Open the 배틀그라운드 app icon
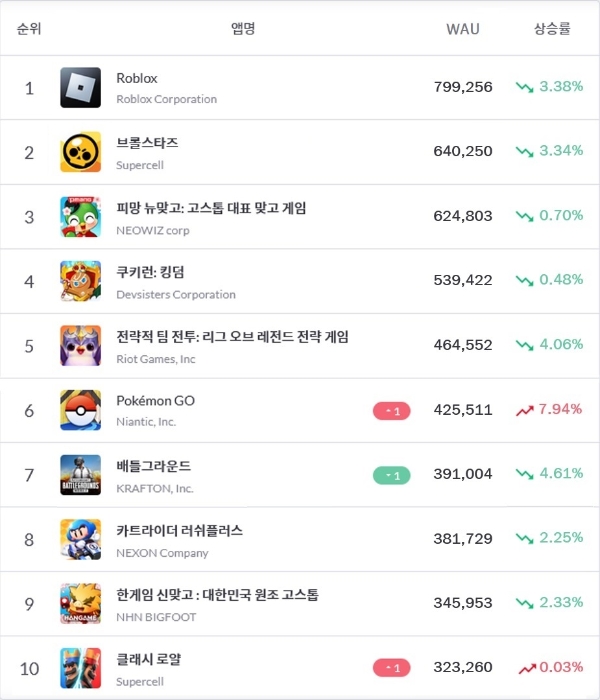 (80, 474)
